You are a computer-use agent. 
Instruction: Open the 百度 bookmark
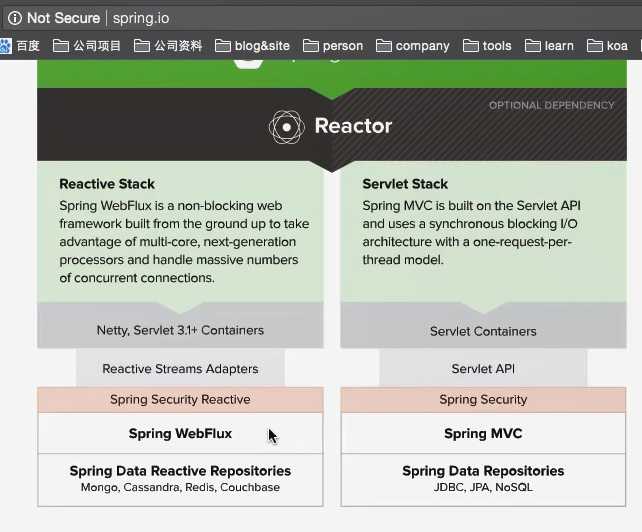20,45
